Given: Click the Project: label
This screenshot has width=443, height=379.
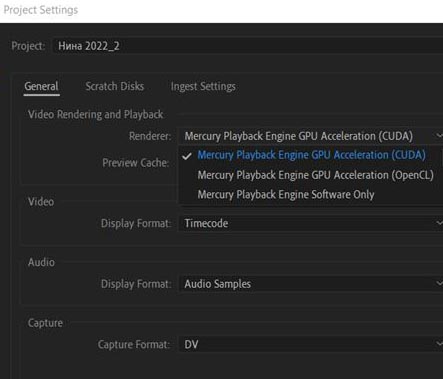Looking at the screenshot, I should [28, 46].
